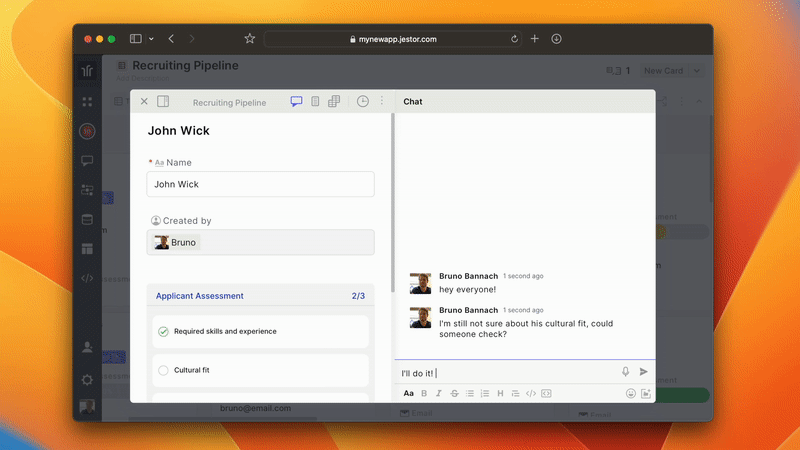Viewport: 800px width, 450px height.
Task: Open the chat speech-bubble icon in card header
Action: pyautogui.click(x=296, y=102)
